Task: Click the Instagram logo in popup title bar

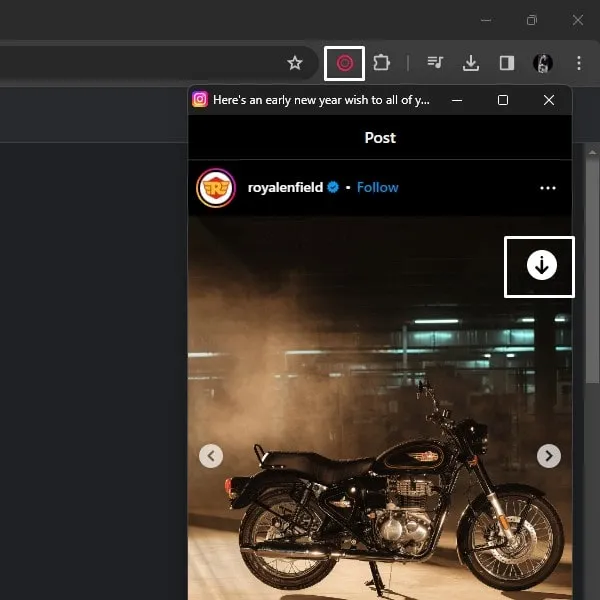Action: point(200,99)
